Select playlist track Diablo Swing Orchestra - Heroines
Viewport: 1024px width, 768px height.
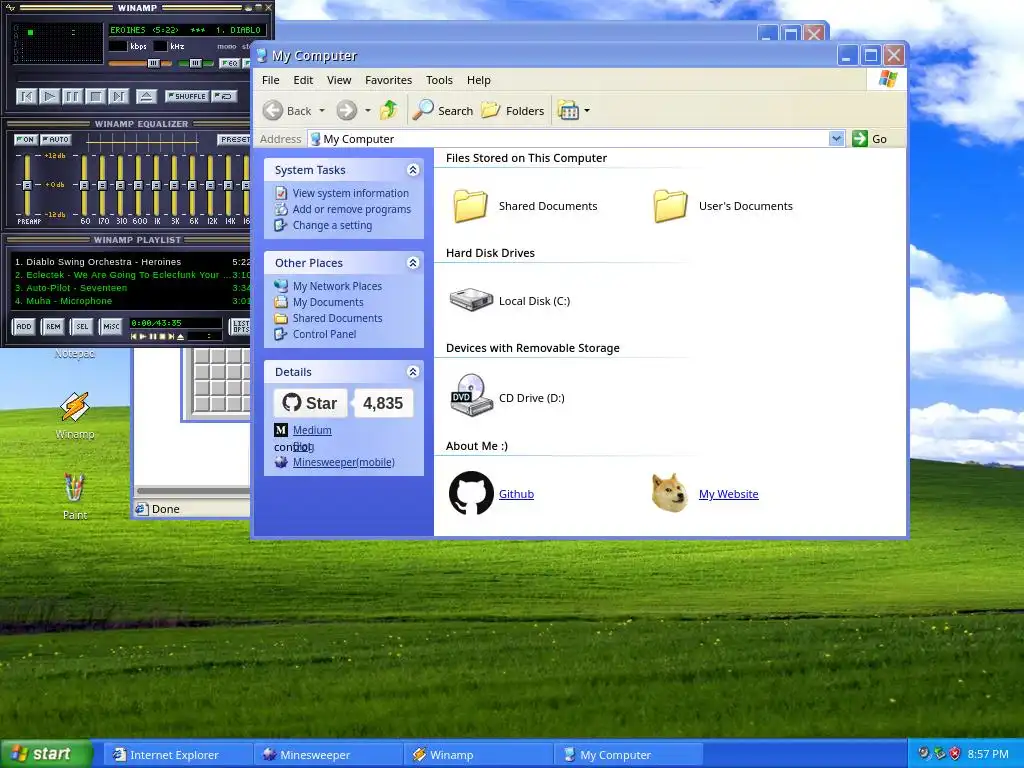131,262
